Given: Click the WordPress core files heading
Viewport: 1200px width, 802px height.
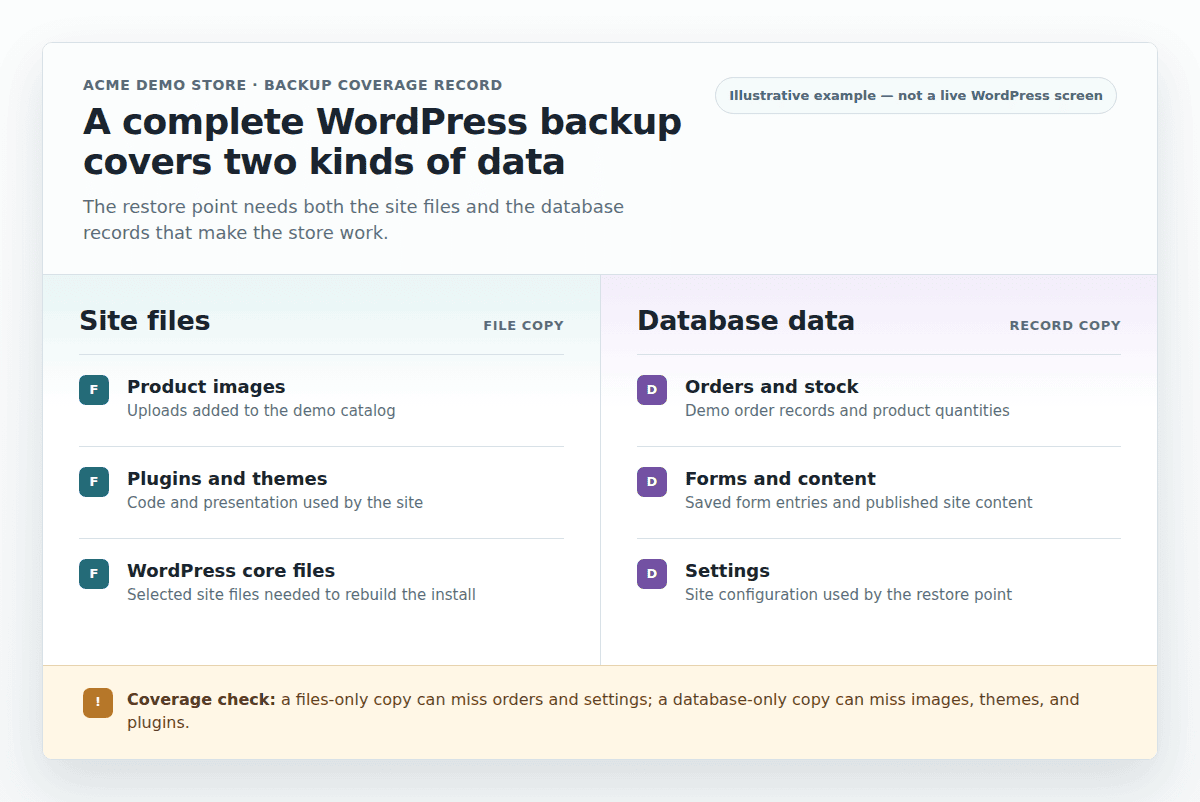Looking at the screenshot, I should click(231, 571).
